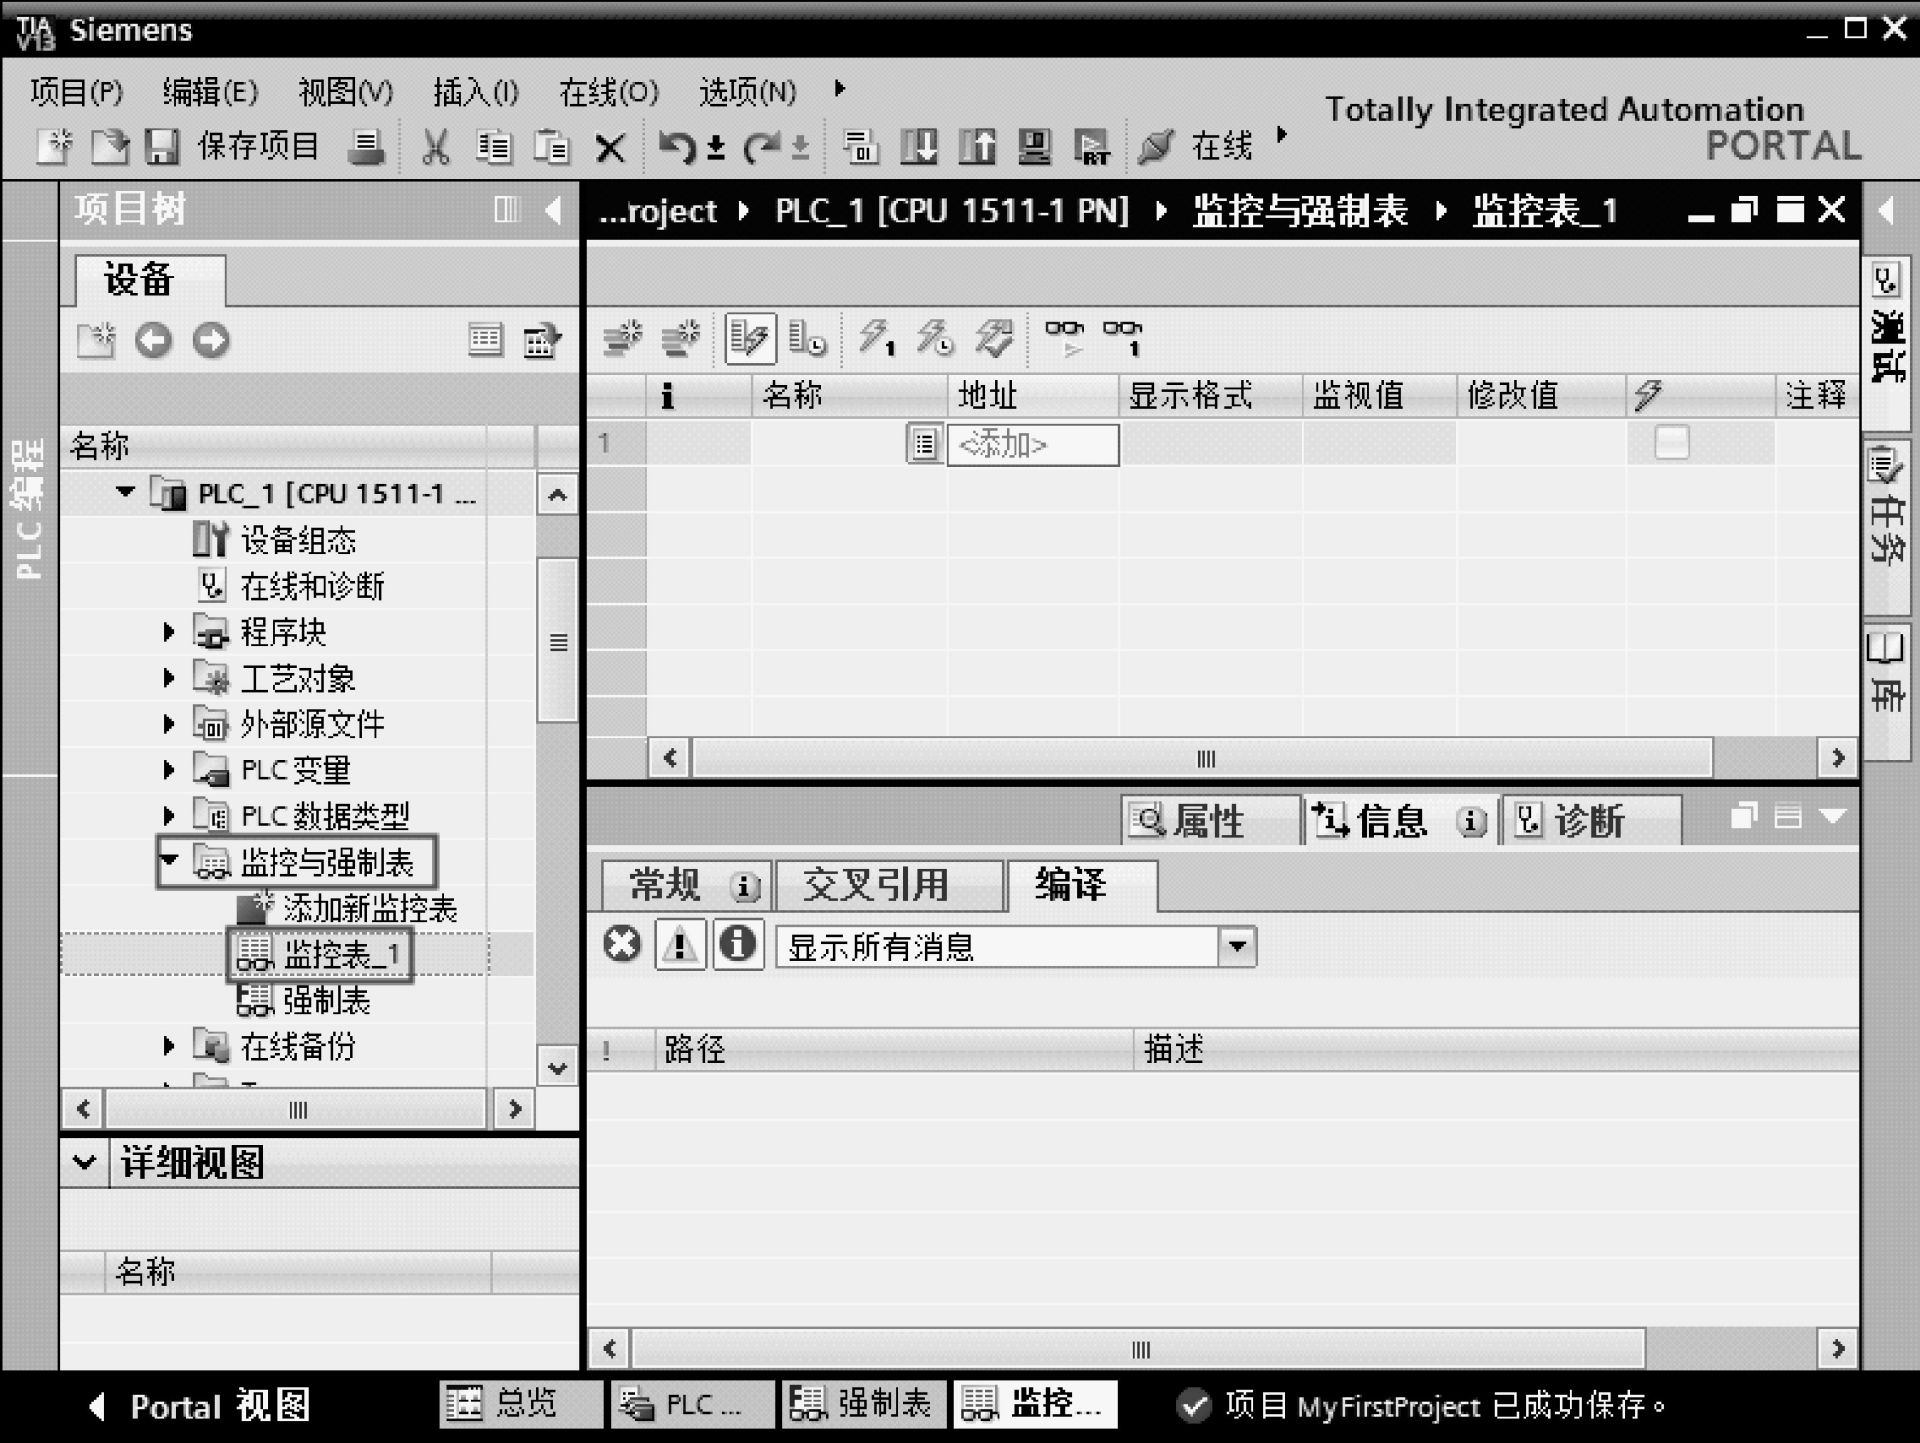1920x1443 pixels.
Task: Click the modify once now lightning icon
Action: coord(876,338)
